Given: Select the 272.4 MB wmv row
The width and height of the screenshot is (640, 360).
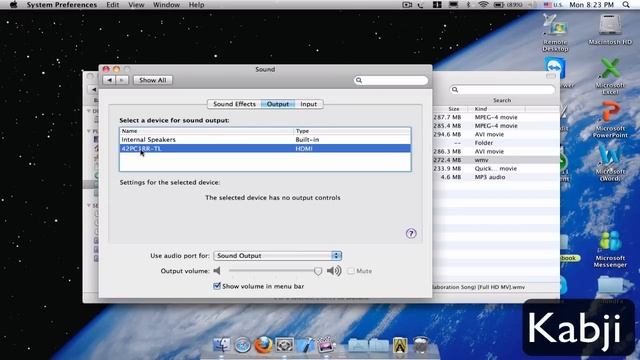Looking at the screenshot, I should tap(496, 160).
